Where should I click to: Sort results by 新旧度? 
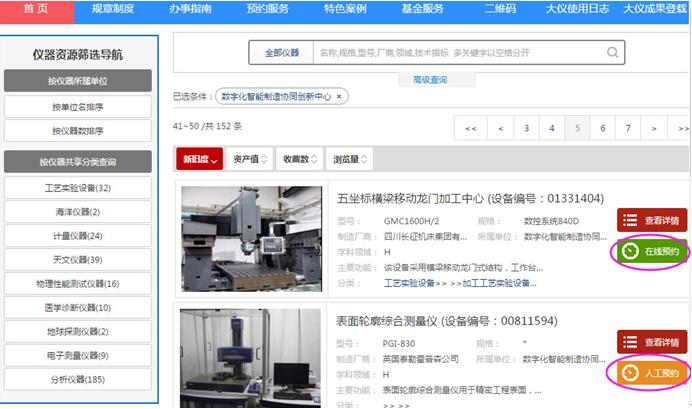[199, 159]
